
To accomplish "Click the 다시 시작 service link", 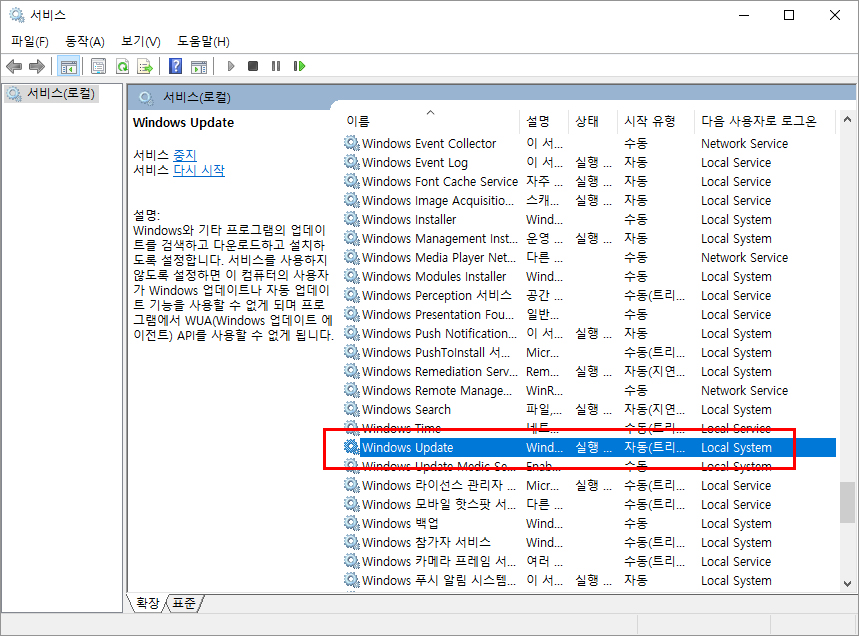I will [199, 170].
